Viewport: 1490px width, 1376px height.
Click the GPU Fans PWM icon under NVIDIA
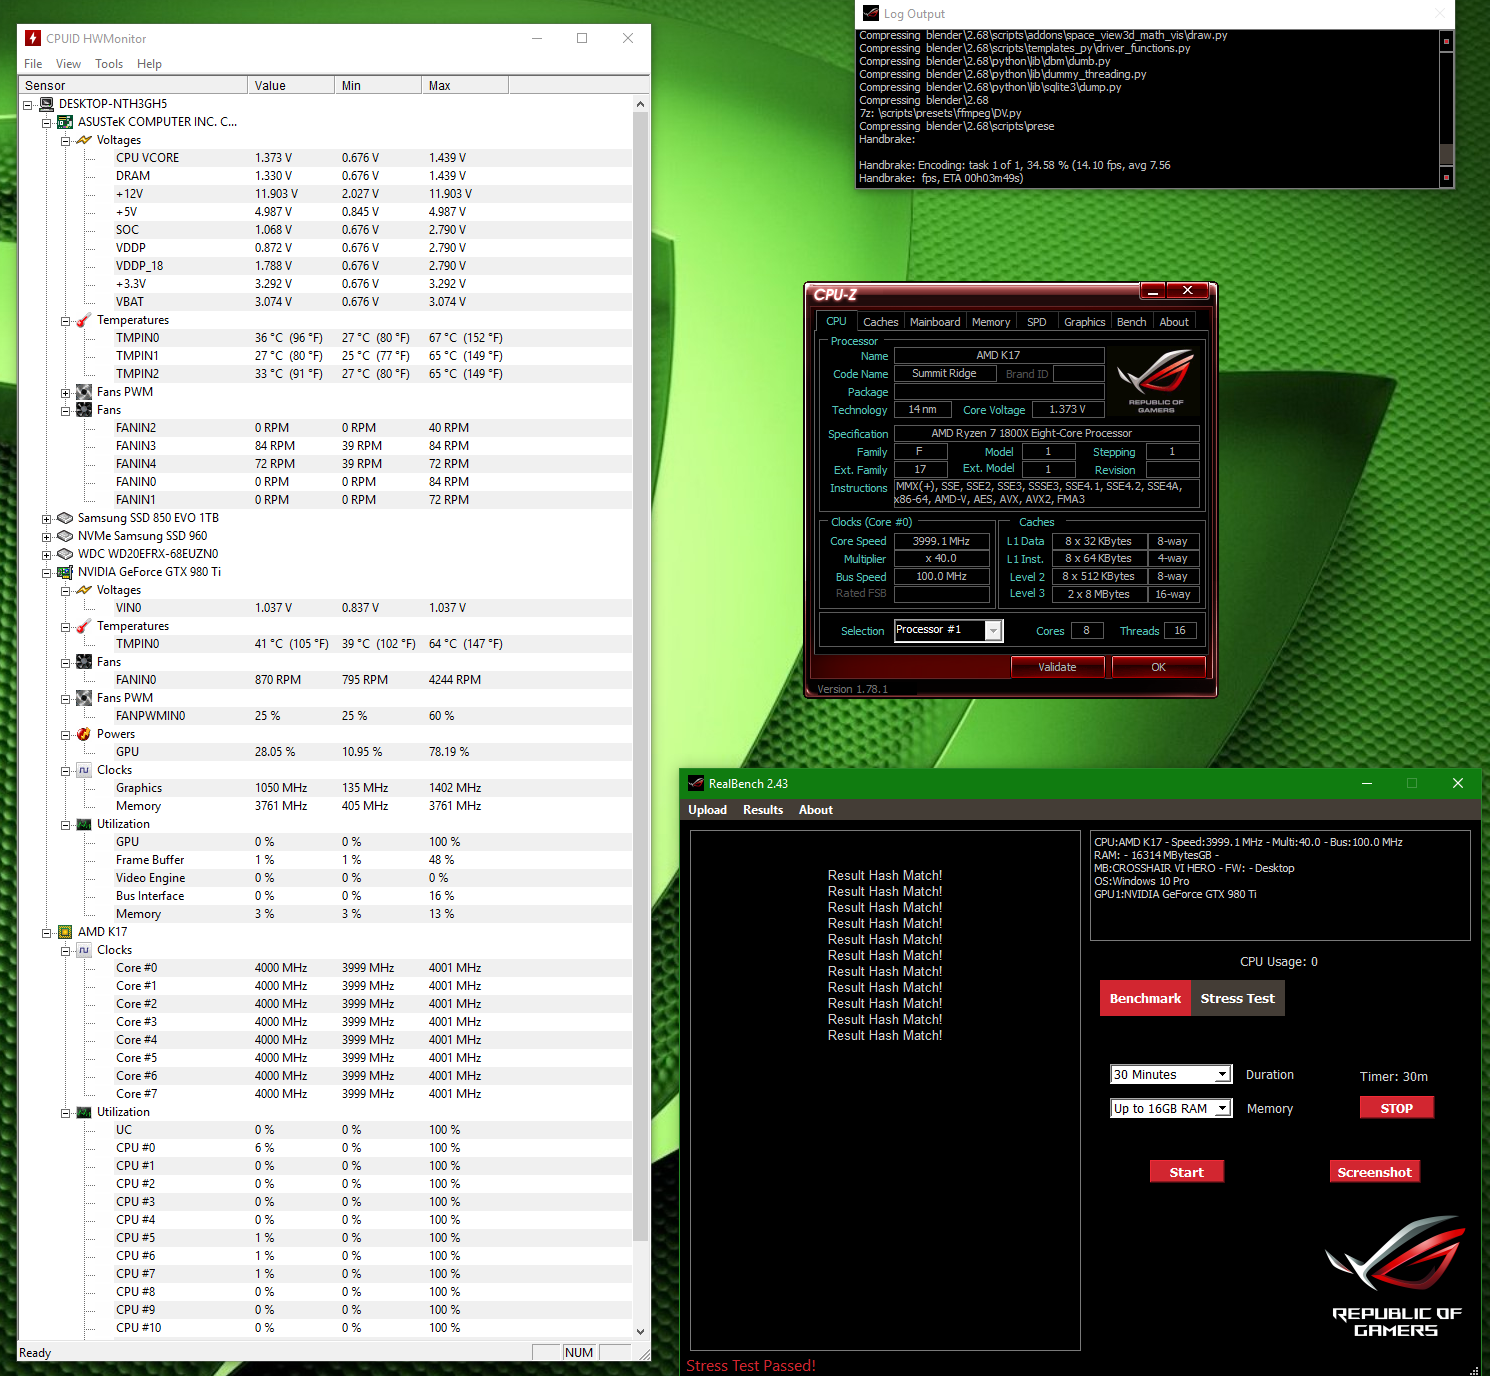pyautogui.click(x=84, y=698)
